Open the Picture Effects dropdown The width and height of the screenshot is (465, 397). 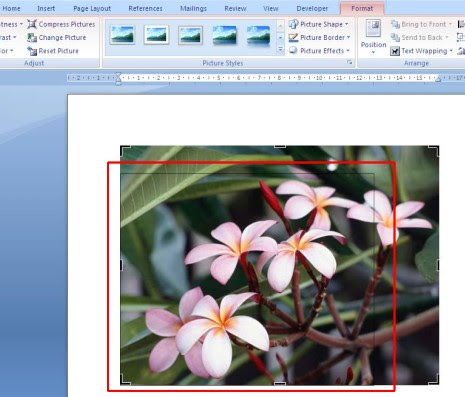click(x=348, y=51)
